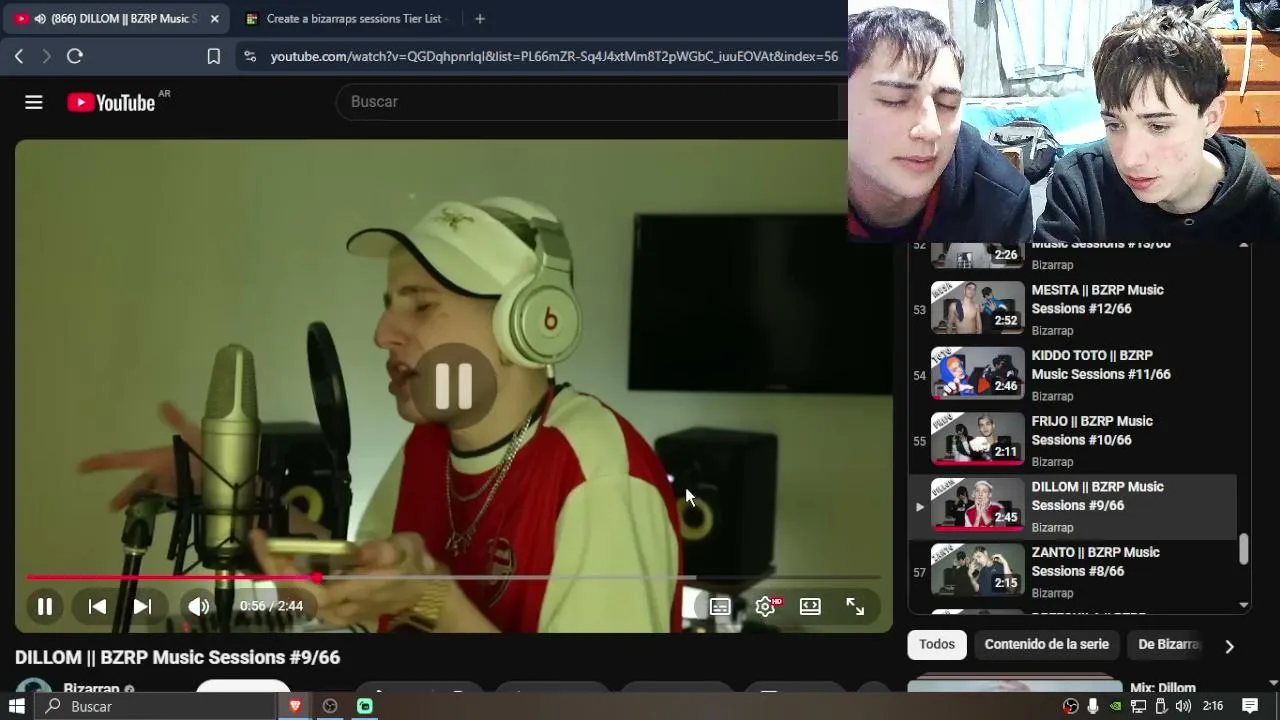The width and height of the screenshot is (1280, 720).
Task: Open a new browser tab
Action: (x=480, y=19)
